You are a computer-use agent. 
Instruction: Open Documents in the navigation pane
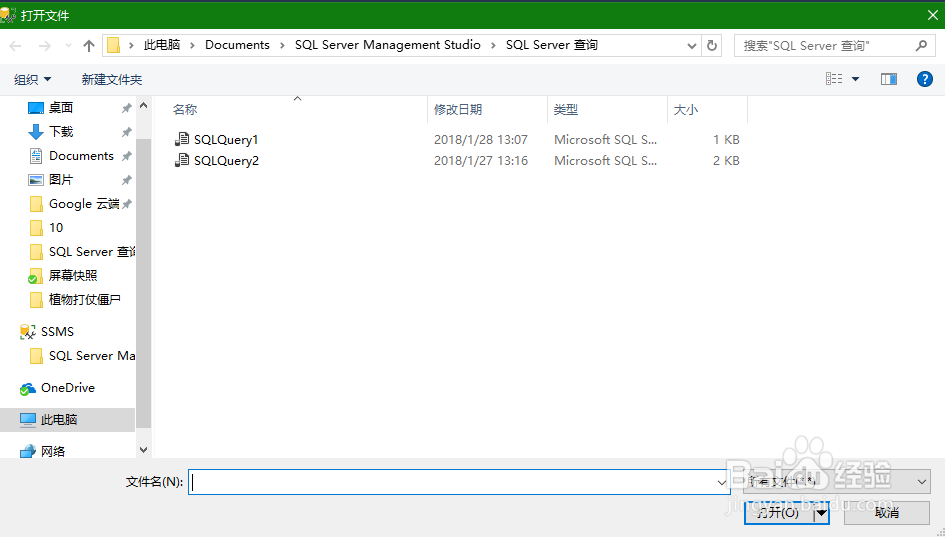click(81, 156)
